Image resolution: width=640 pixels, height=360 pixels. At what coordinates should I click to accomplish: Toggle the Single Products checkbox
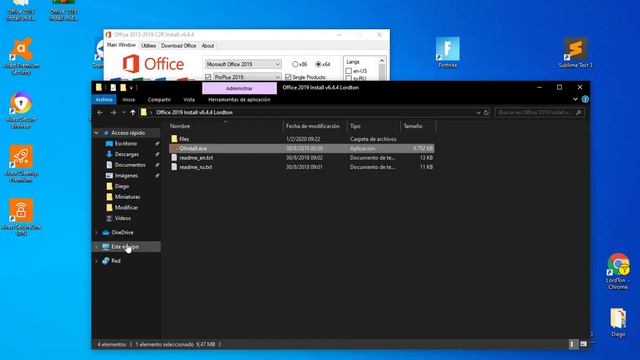tap(288, 77)
